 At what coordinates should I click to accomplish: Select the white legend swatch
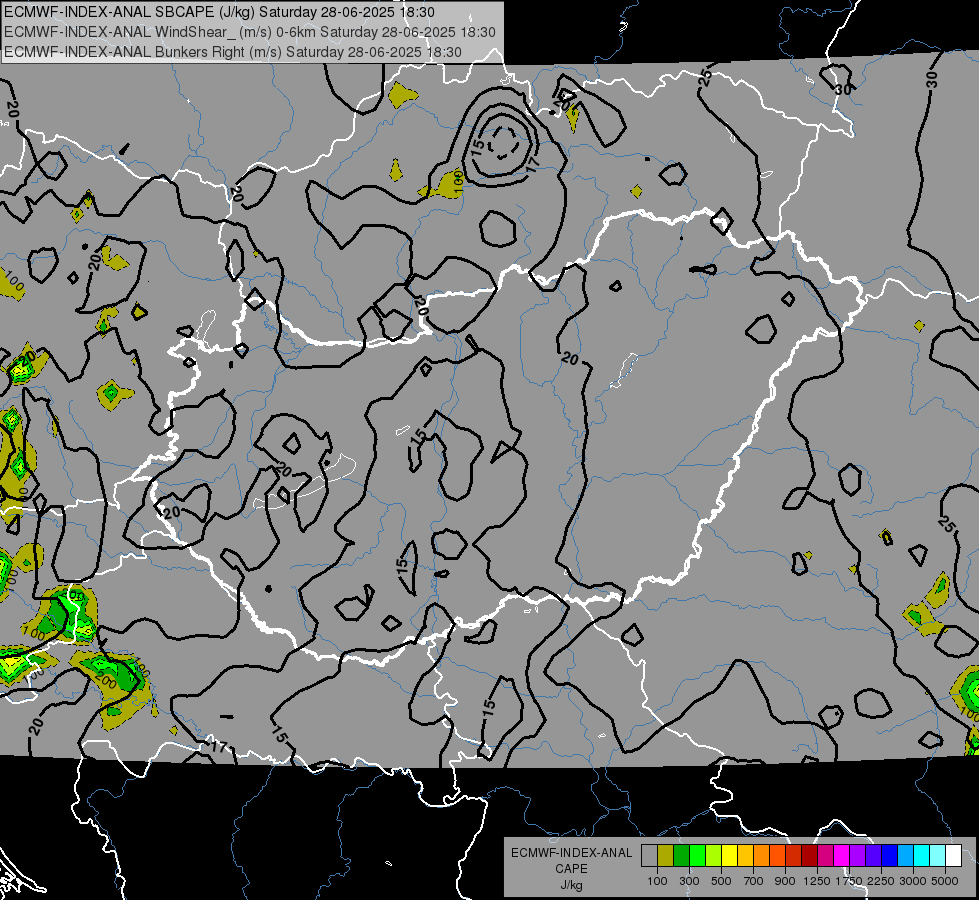coord(954,856)
